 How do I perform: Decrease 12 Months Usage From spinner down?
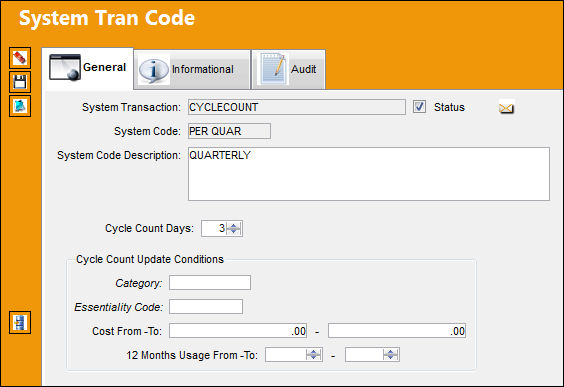(x=314, y=358)
